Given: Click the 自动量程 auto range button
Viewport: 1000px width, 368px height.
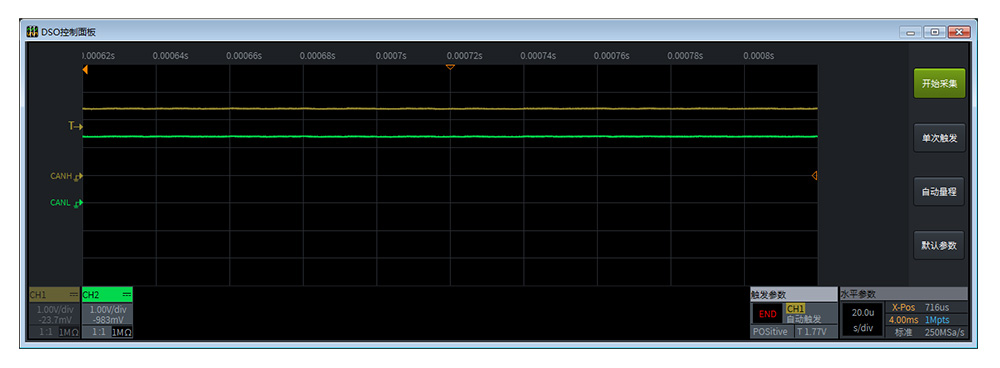Looking at the screenshot, I should [939, 191].
